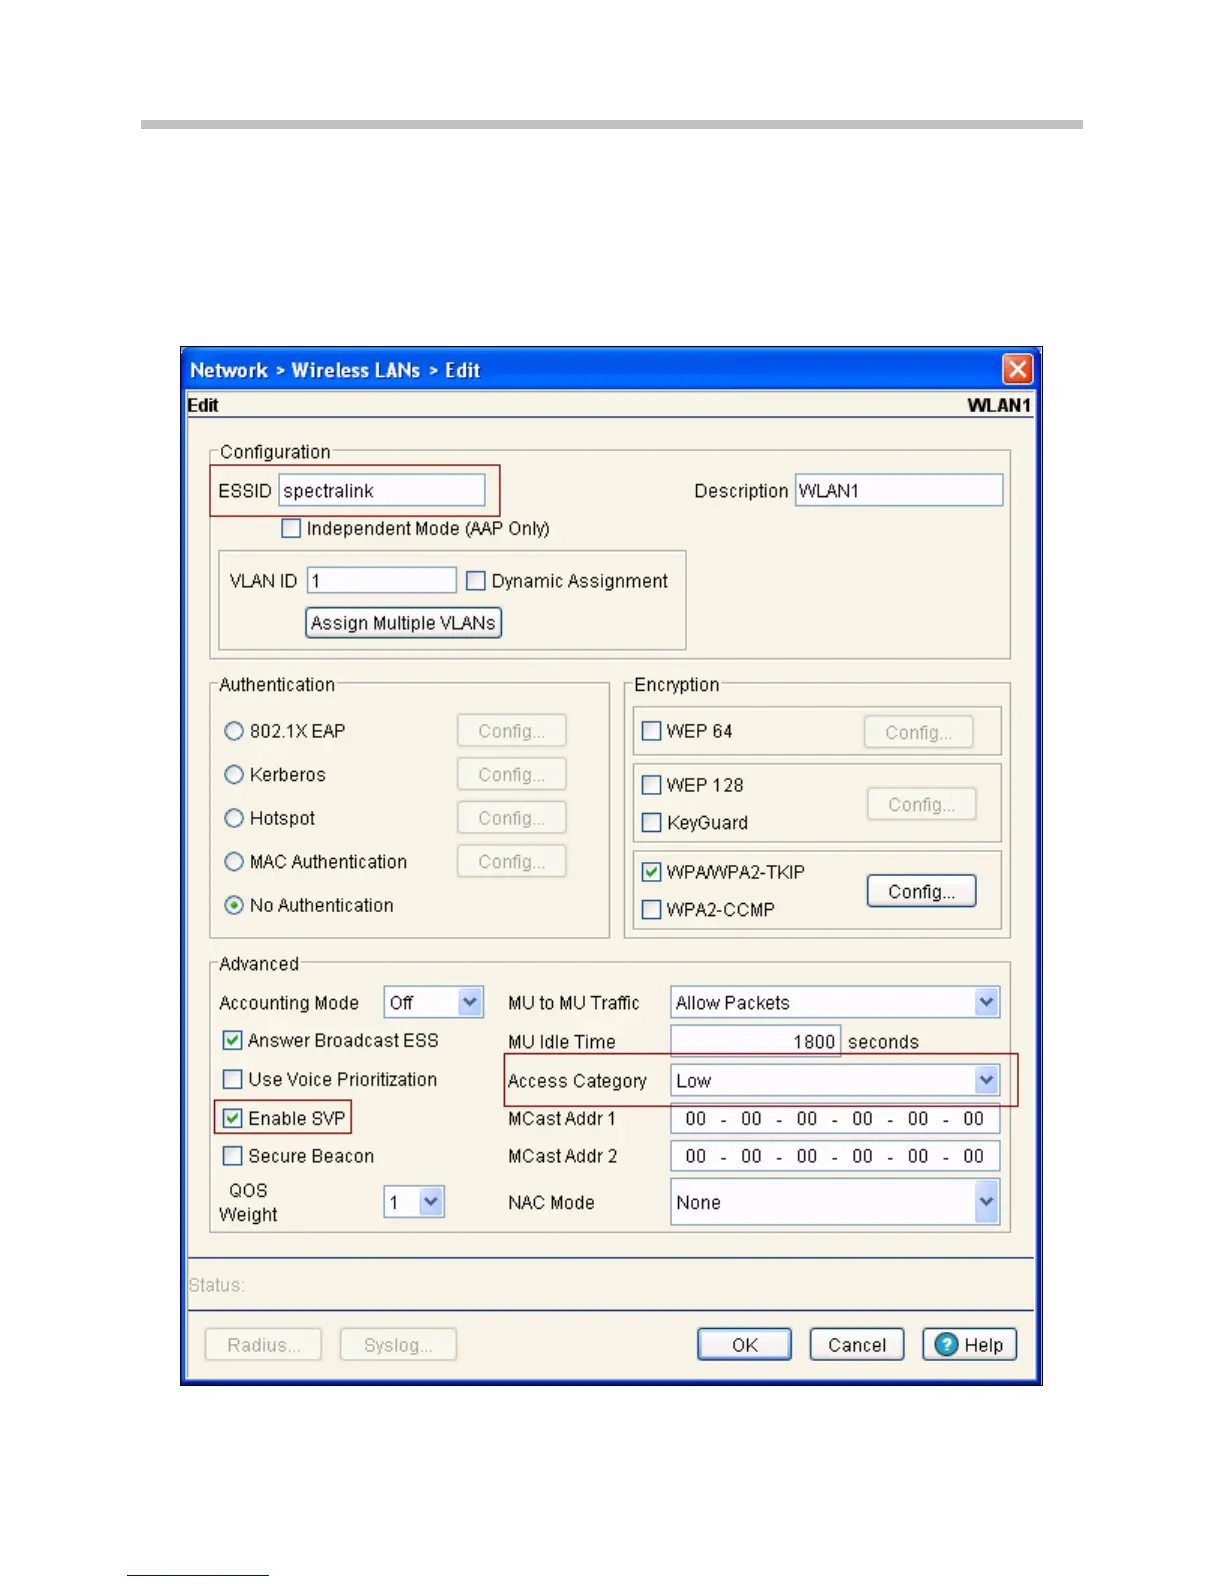Toggle Enable SVP checkbox

(x=232, y=1117)
